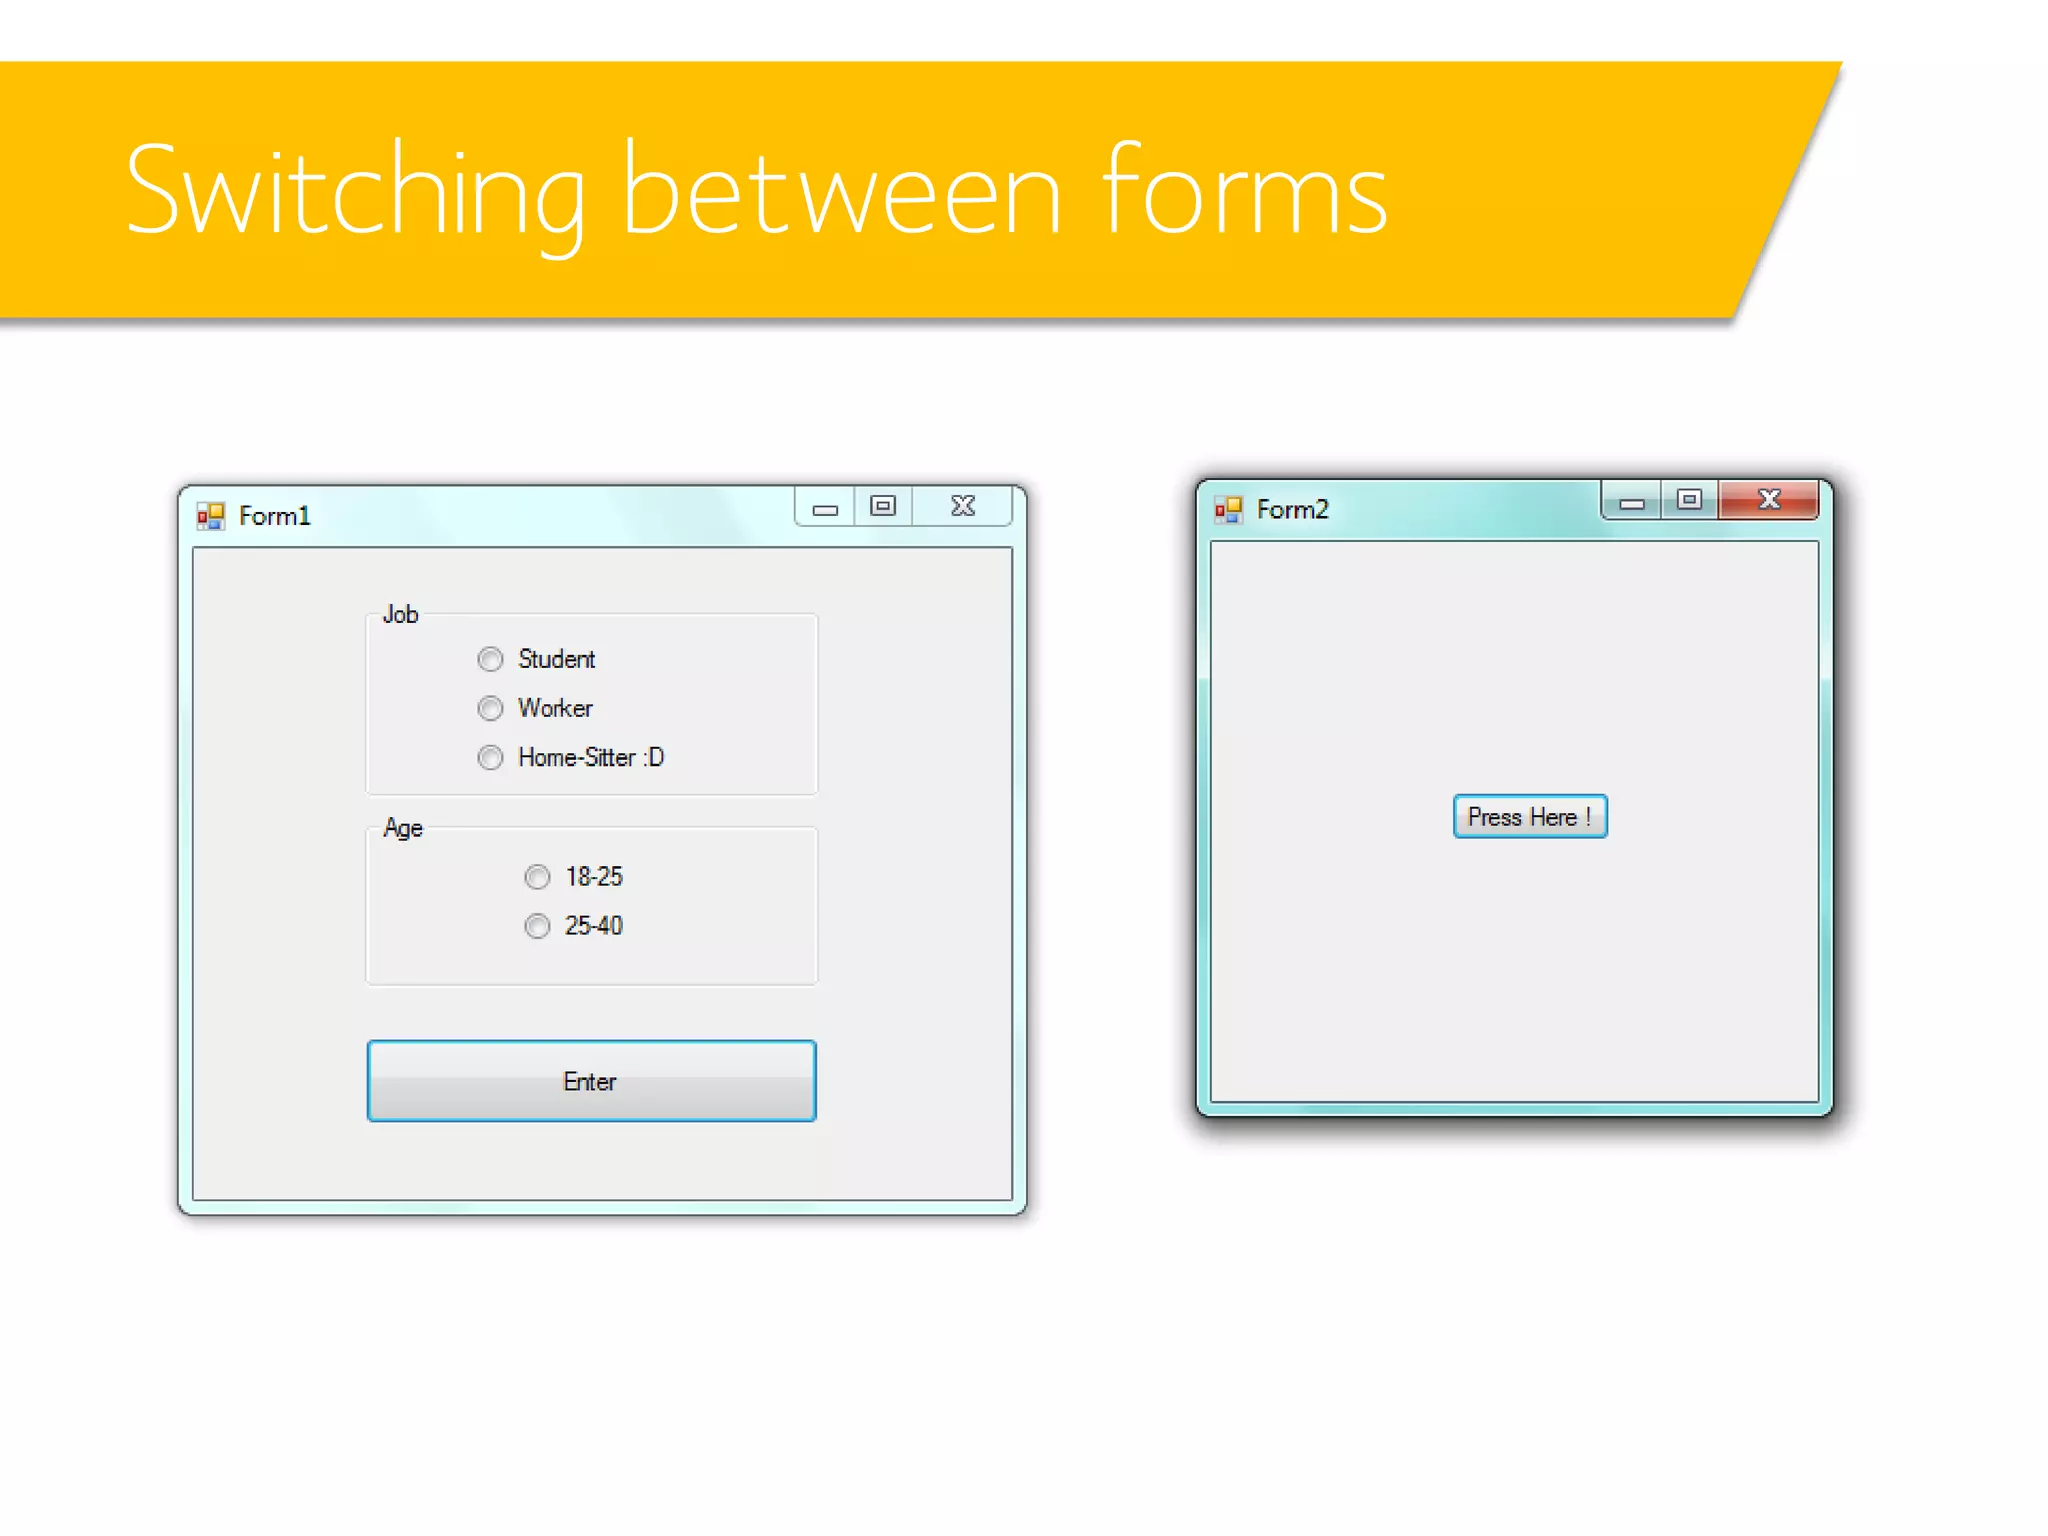Close the Form2 window
Screen dimensions: 2048x1536
click(x=1769, y=500)
